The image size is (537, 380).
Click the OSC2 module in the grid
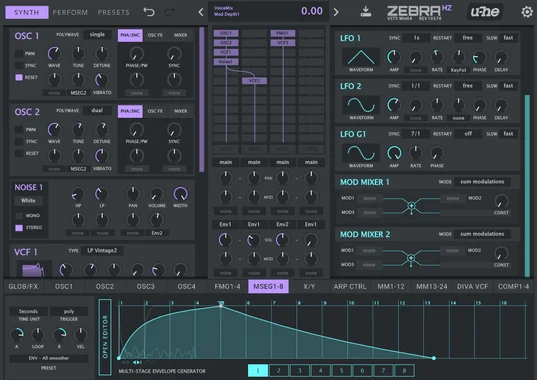226,43
